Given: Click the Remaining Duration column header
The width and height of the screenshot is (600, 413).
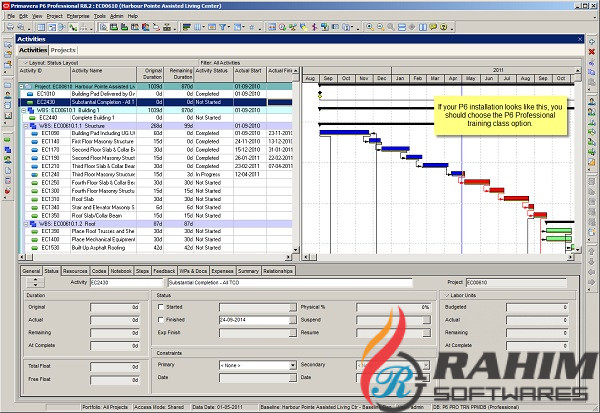Looking at the screenshot, I should click(179, 74).
